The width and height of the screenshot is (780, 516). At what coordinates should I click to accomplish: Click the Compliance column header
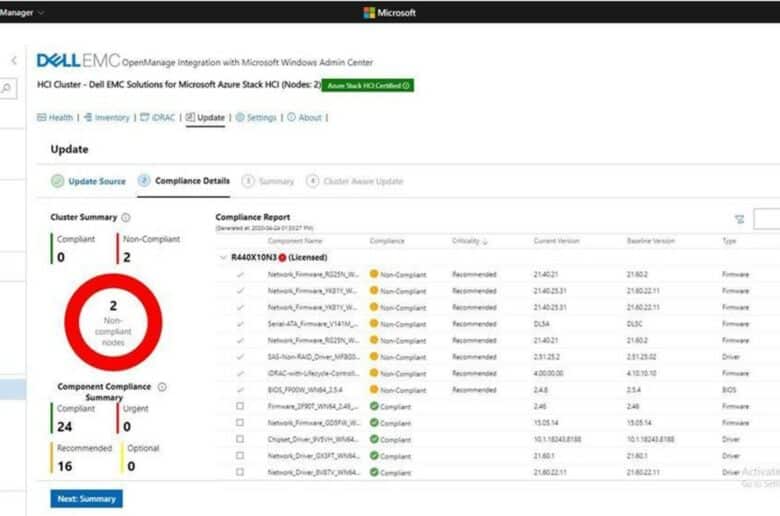387,241
